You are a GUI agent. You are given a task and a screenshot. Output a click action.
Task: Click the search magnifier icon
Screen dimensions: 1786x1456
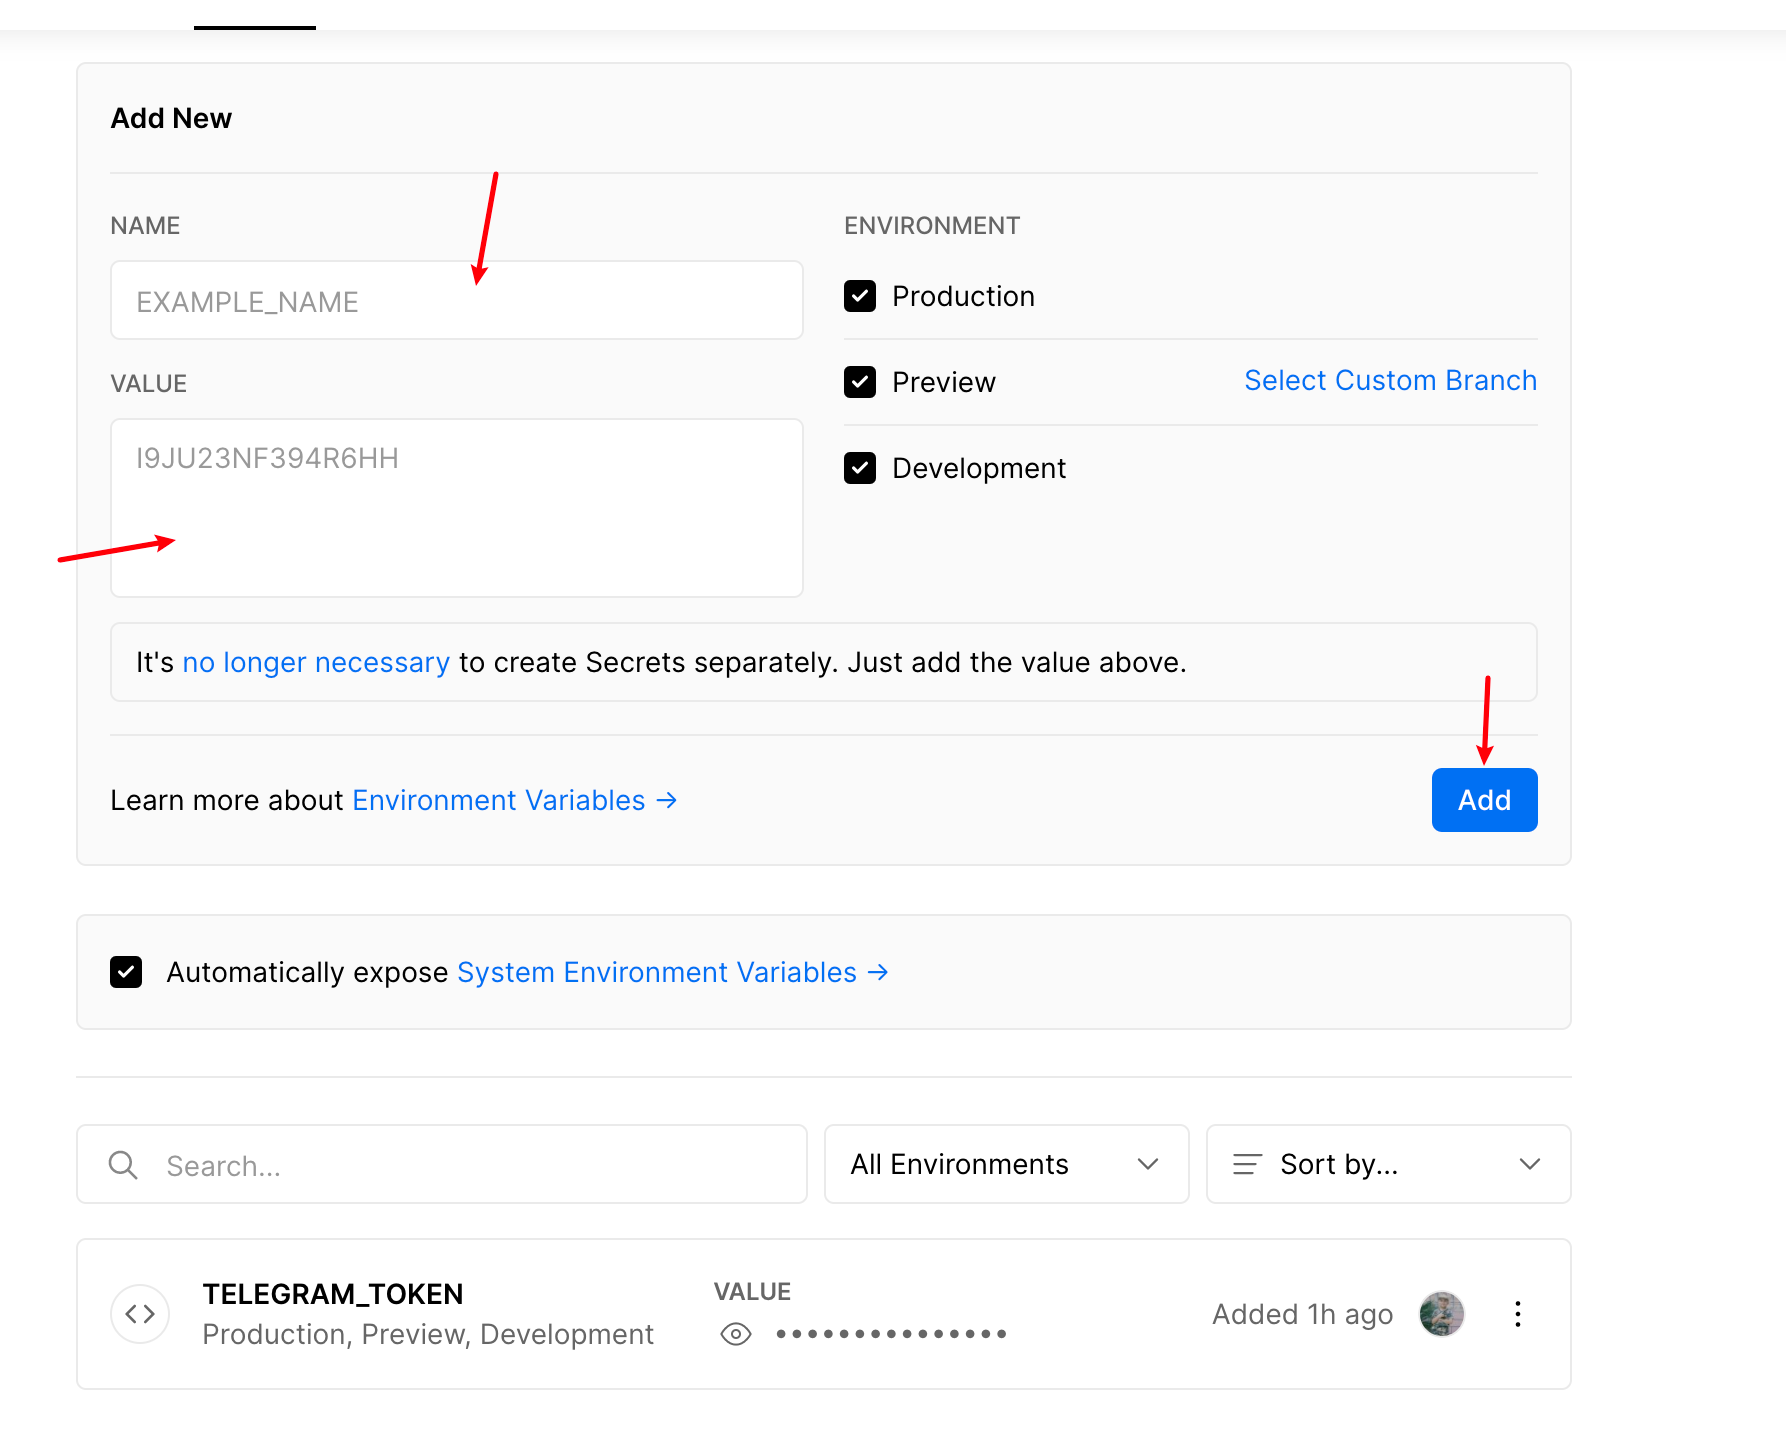[123, 1165]
